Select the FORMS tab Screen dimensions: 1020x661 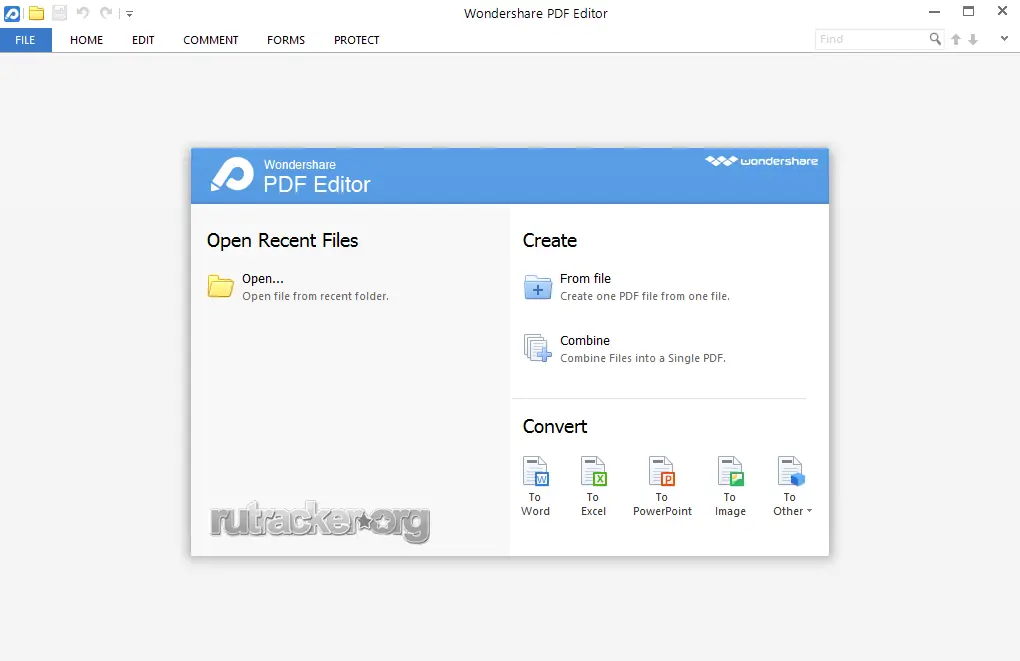click(286, 40)
